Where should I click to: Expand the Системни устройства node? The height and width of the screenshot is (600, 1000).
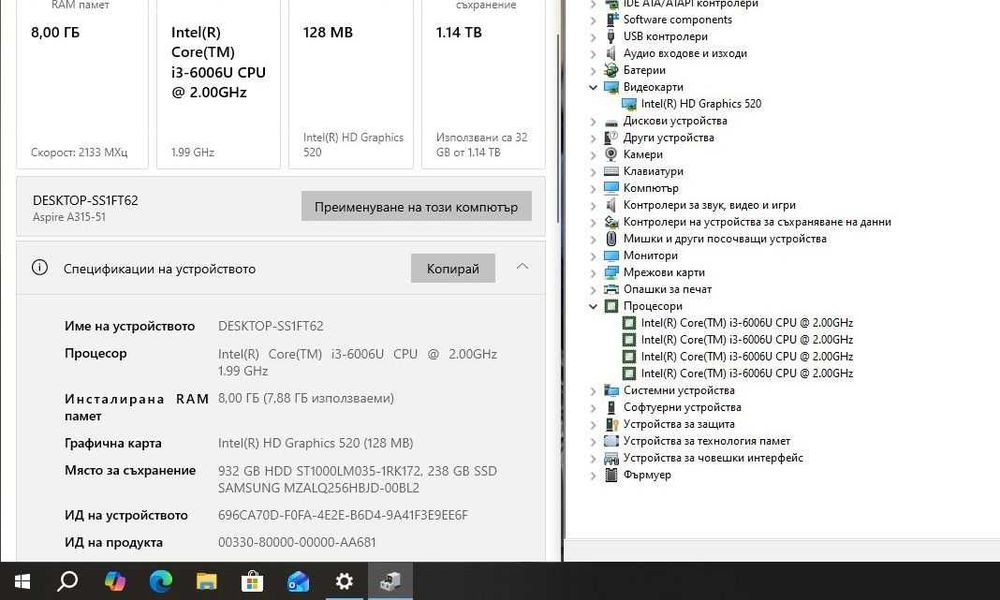pos(593,391)
